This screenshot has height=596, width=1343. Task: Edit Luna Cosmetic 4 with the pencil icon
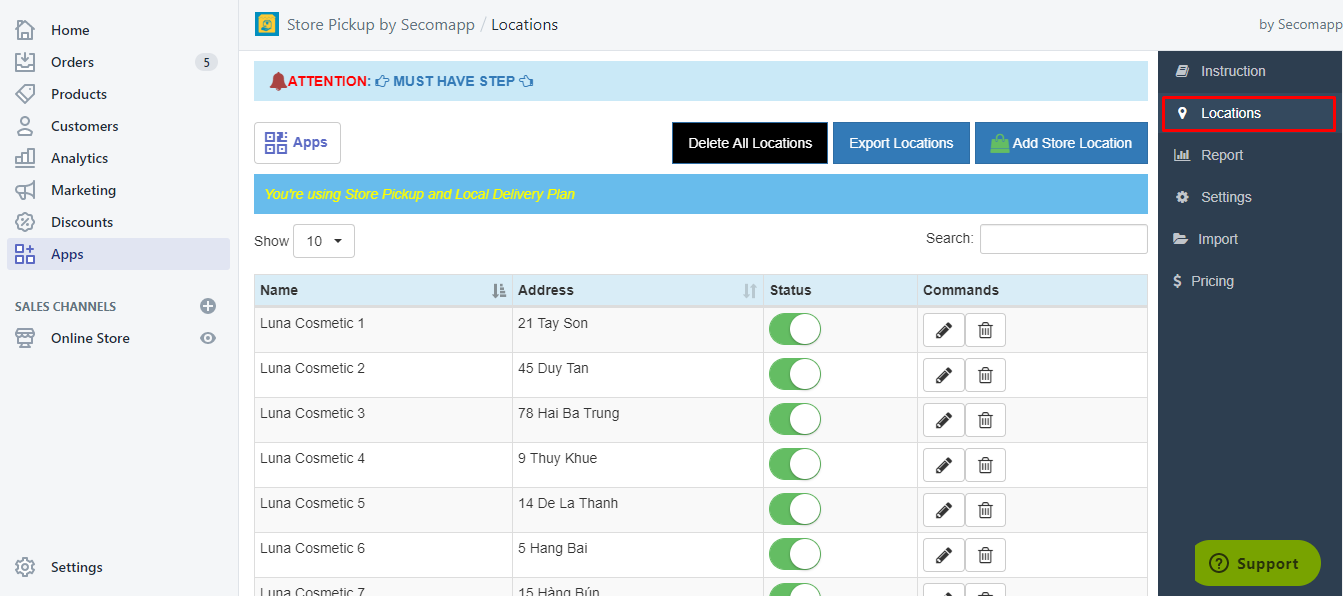pos(944,465)
